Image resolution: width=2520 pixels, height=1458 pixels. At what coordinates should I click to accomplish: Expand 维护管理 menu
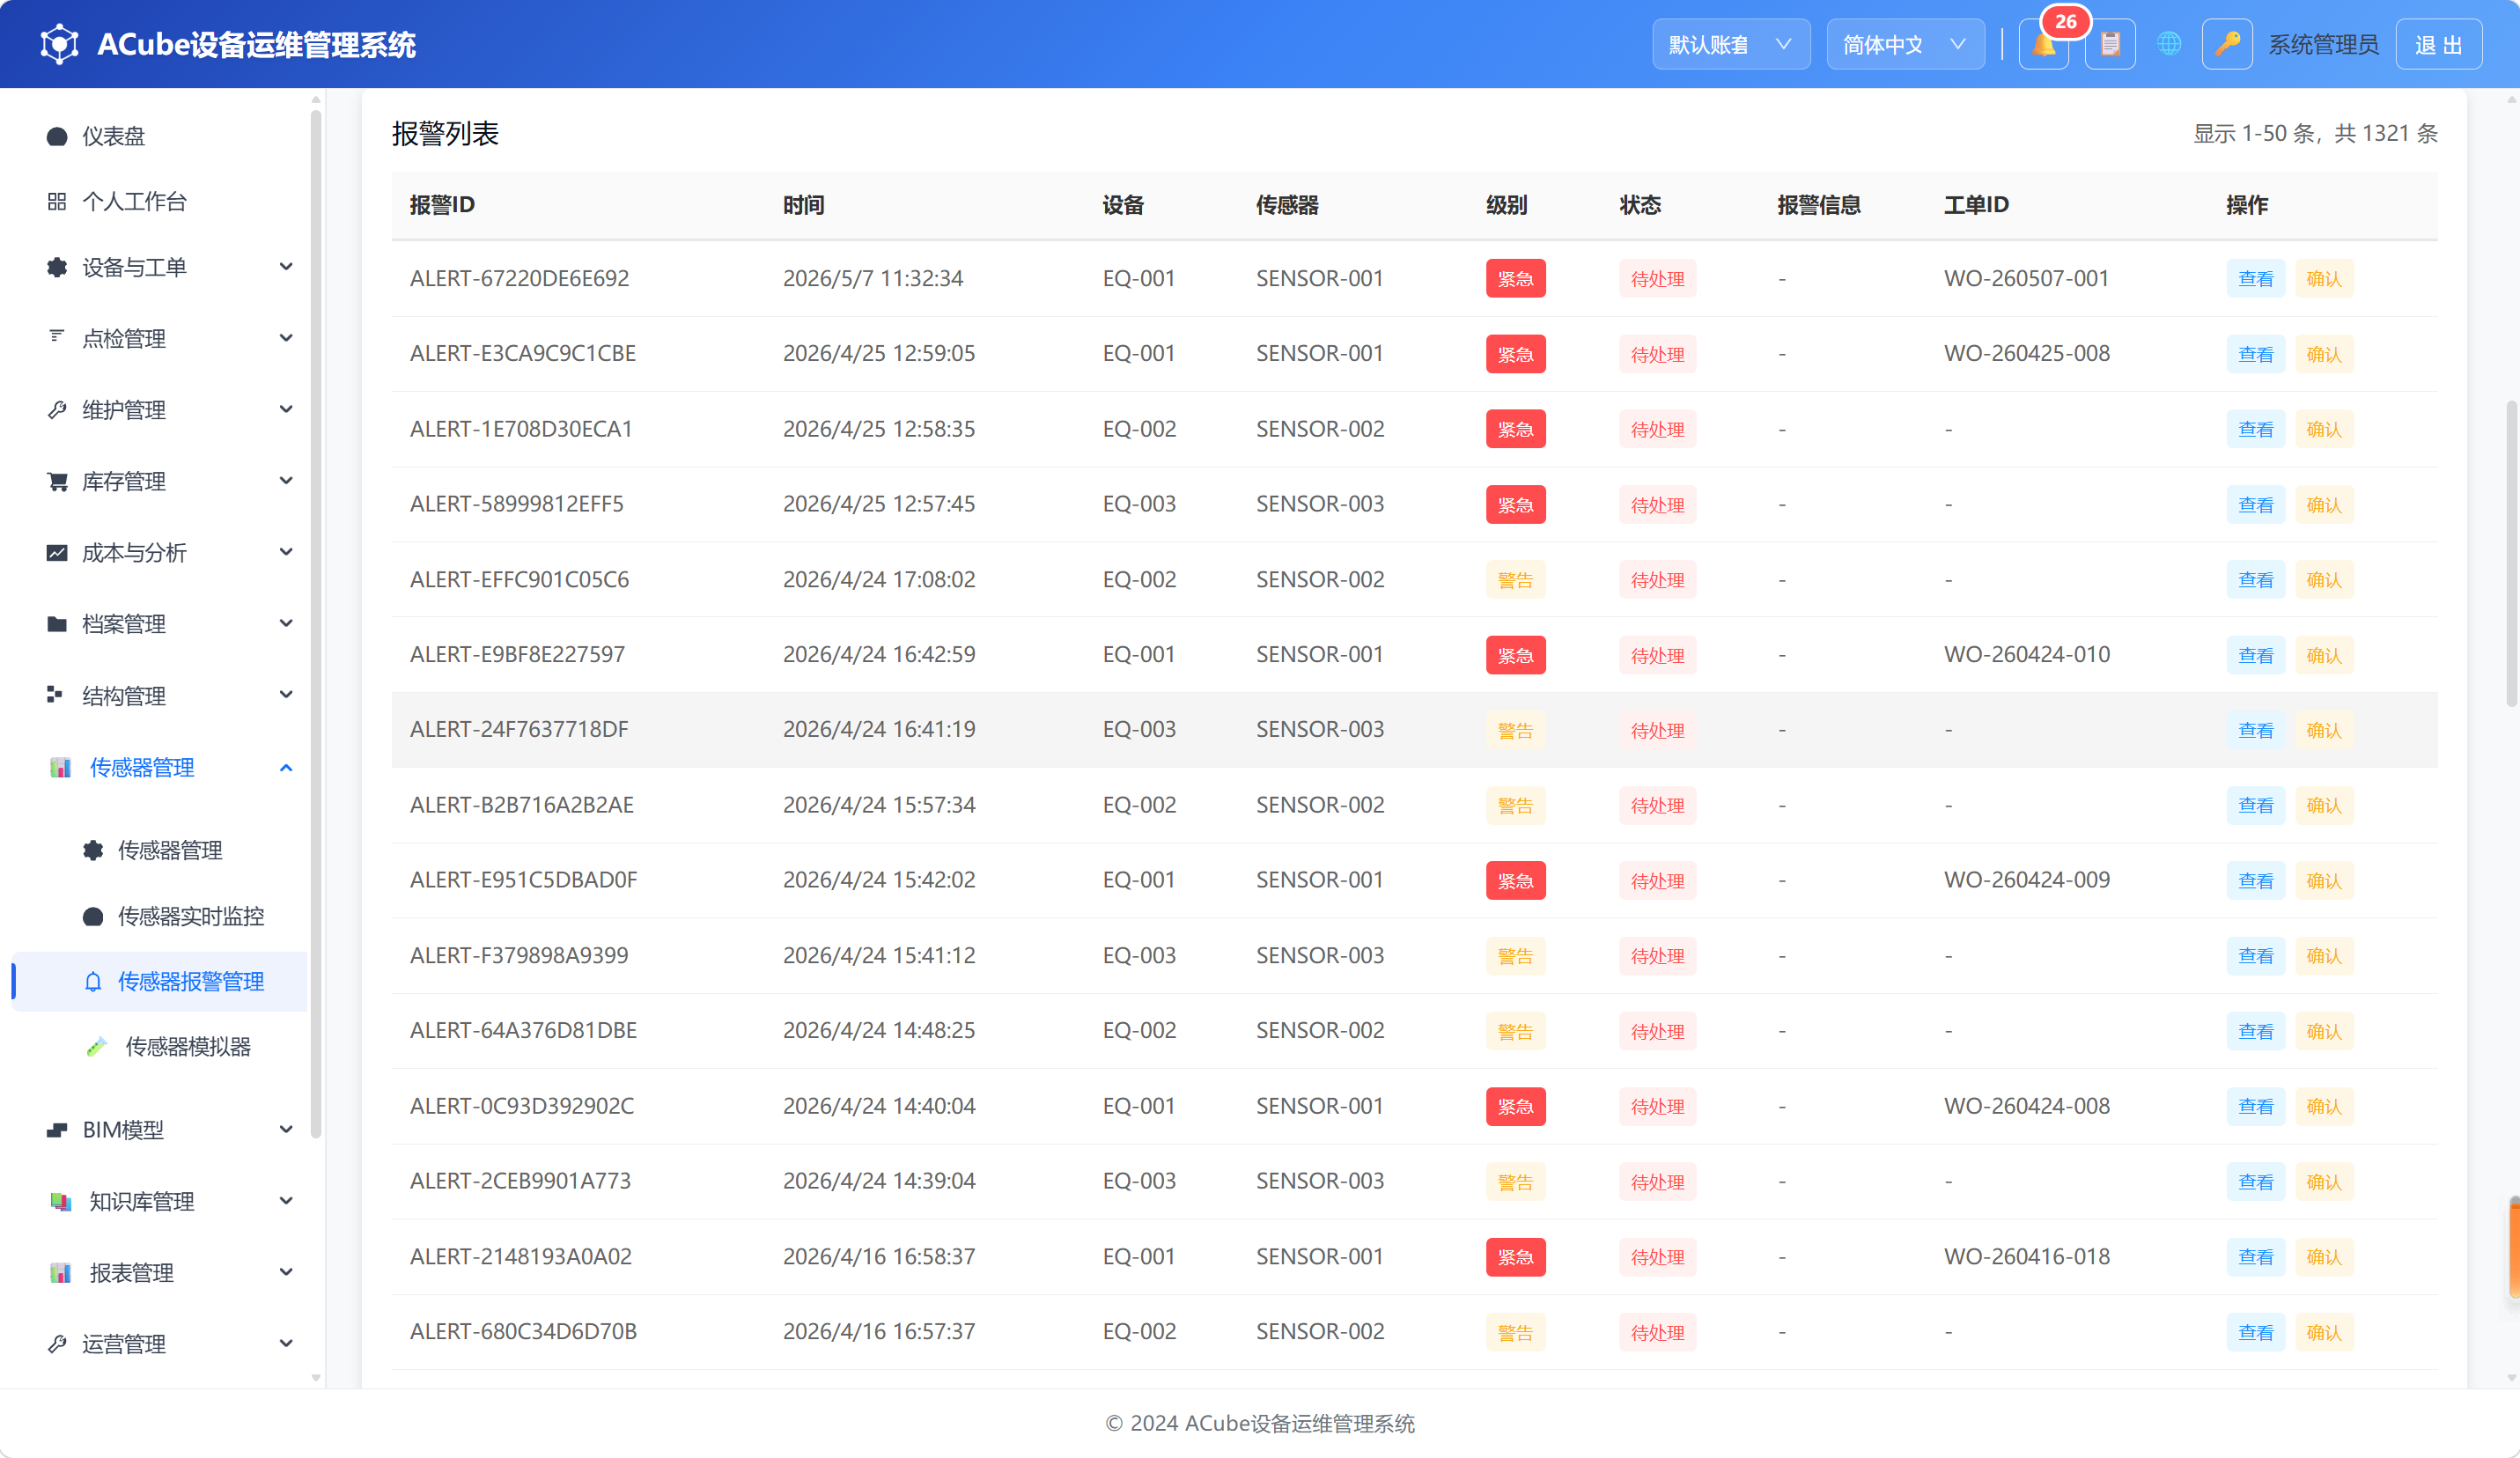point(160,410)
